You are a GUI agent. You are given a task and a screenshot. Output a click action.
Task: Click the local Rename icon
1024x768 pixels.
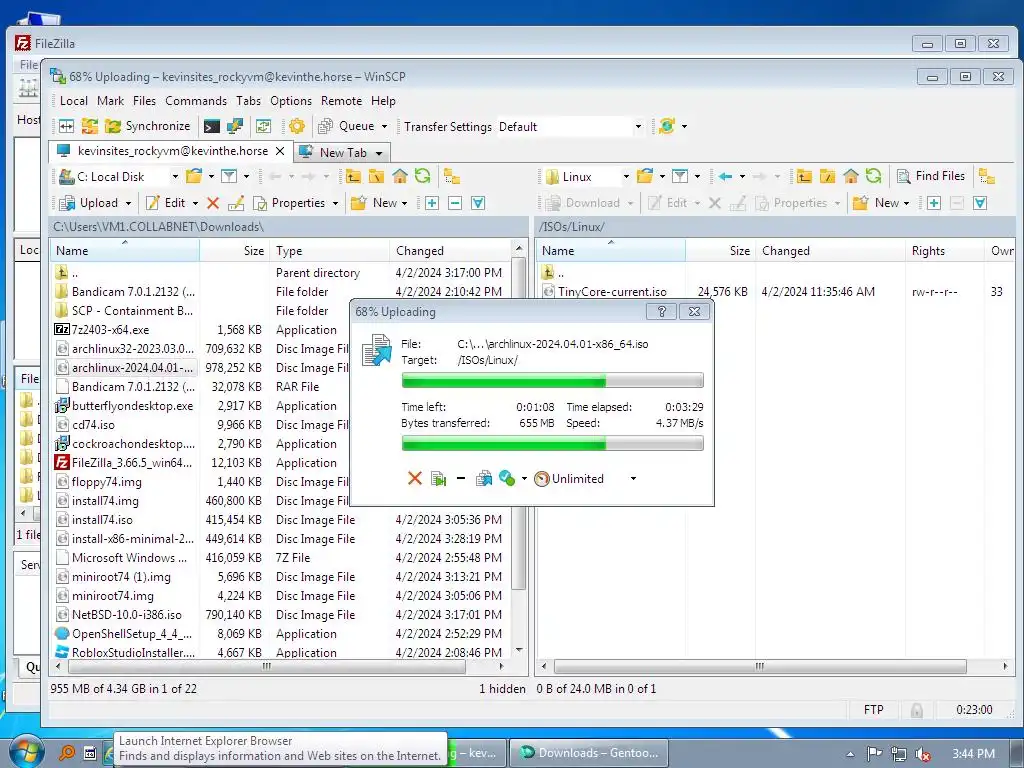pos(236,203)
